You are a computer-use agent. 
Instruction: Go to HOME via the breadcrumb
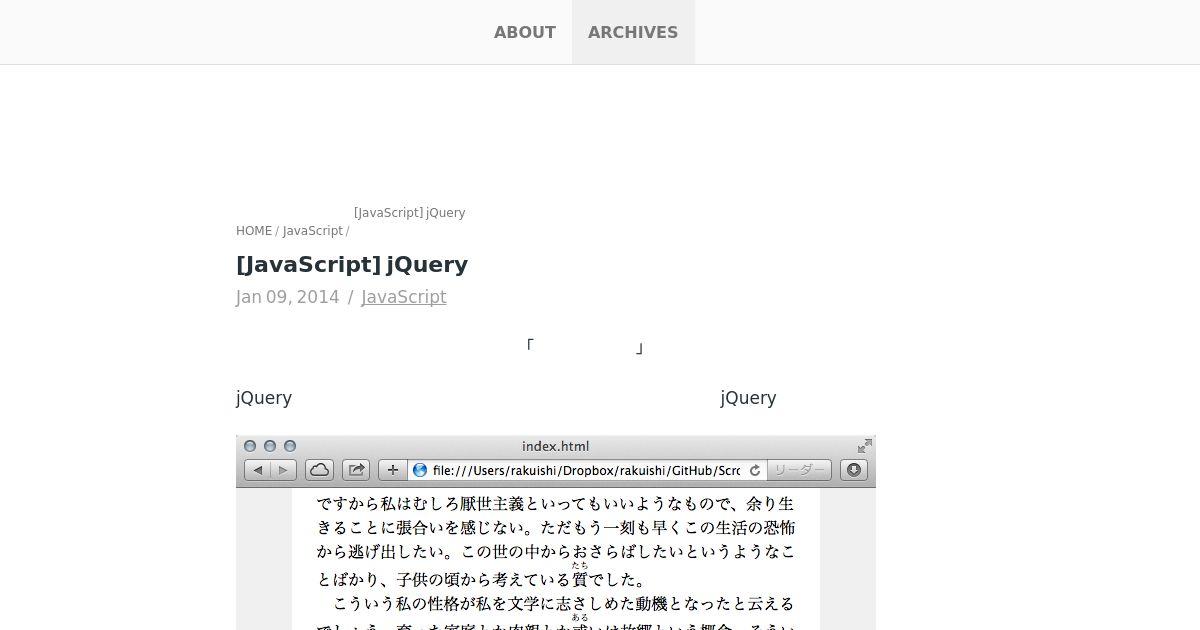[254, 231]
